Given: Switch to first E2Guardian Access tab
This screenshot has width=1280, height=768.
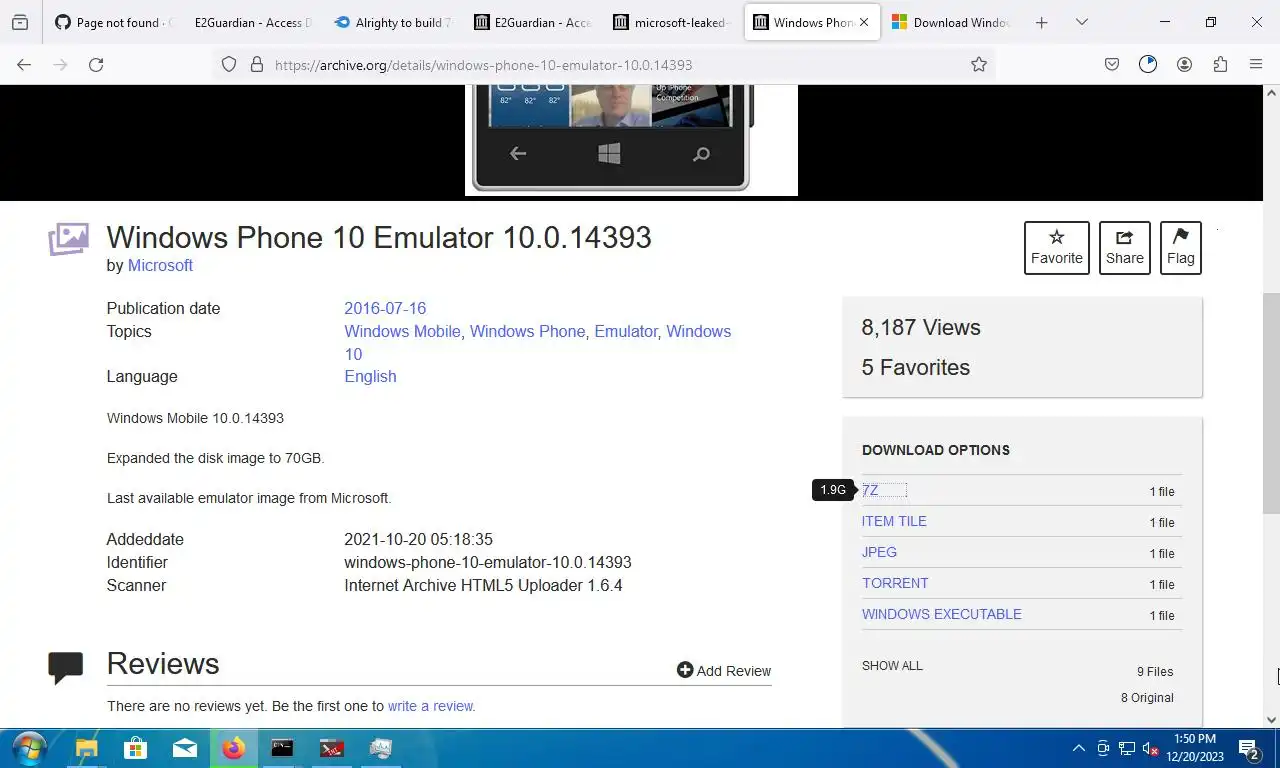Looking at the screenshot, I should click(253, 22).
